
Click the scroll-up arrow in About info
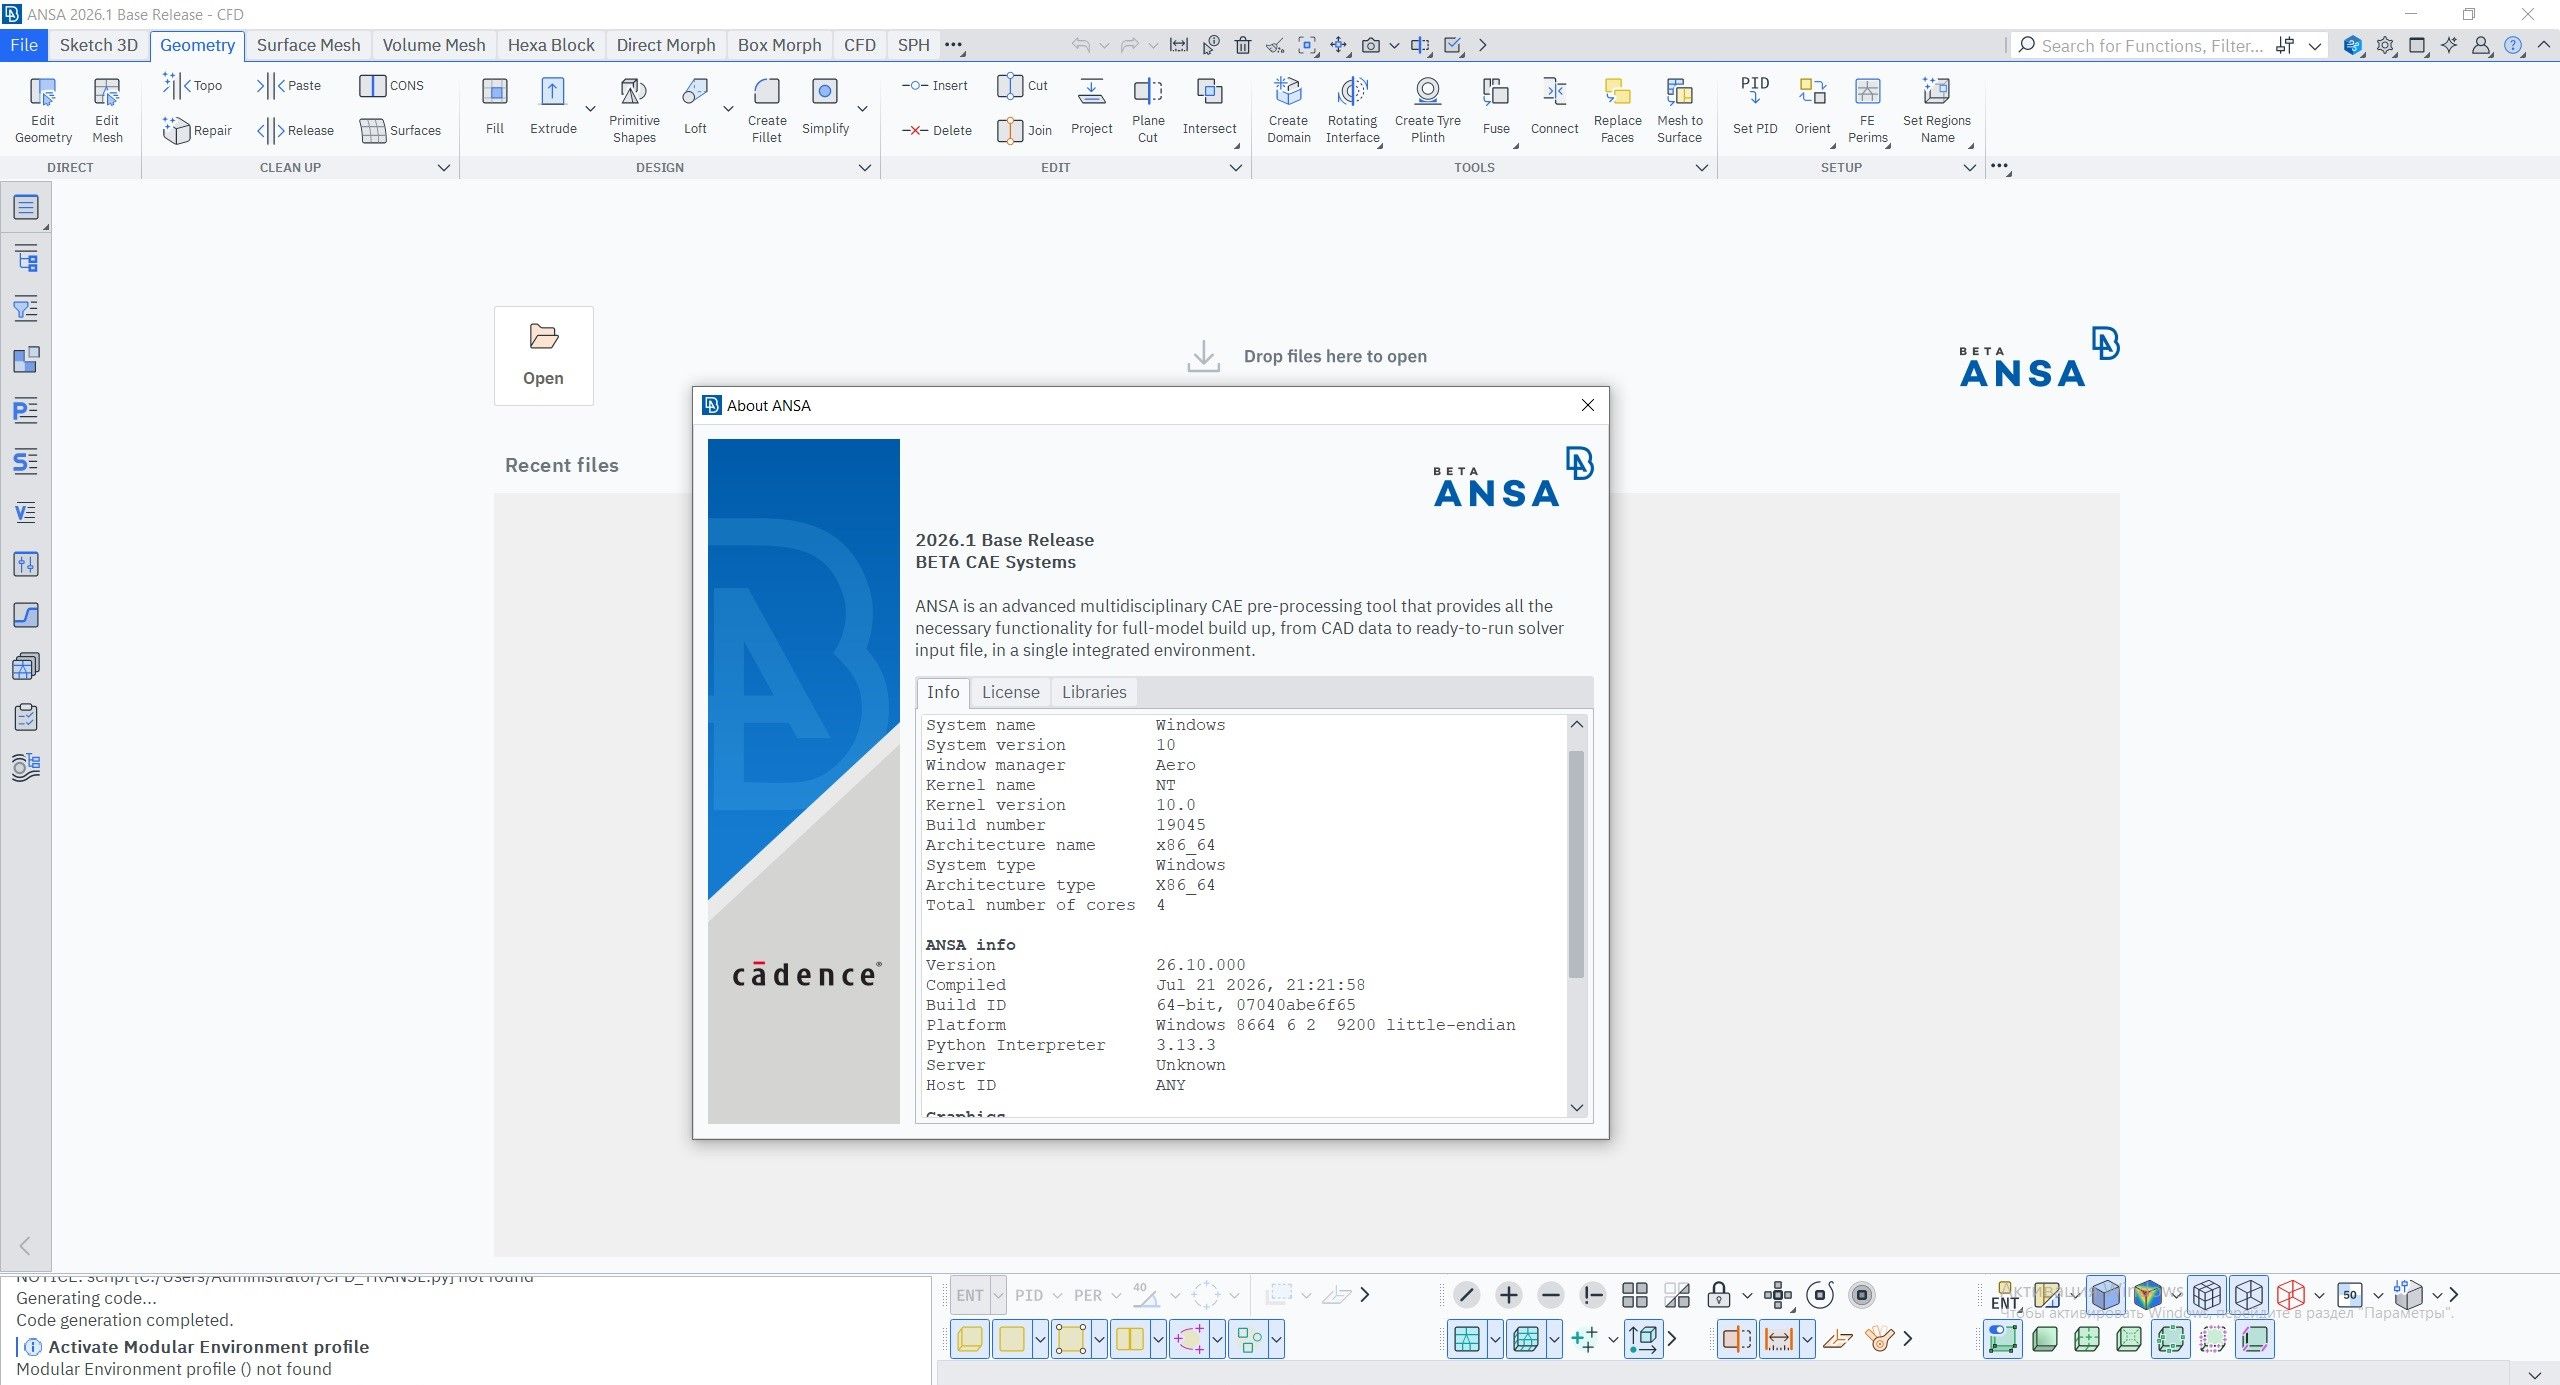(1577, 724)
